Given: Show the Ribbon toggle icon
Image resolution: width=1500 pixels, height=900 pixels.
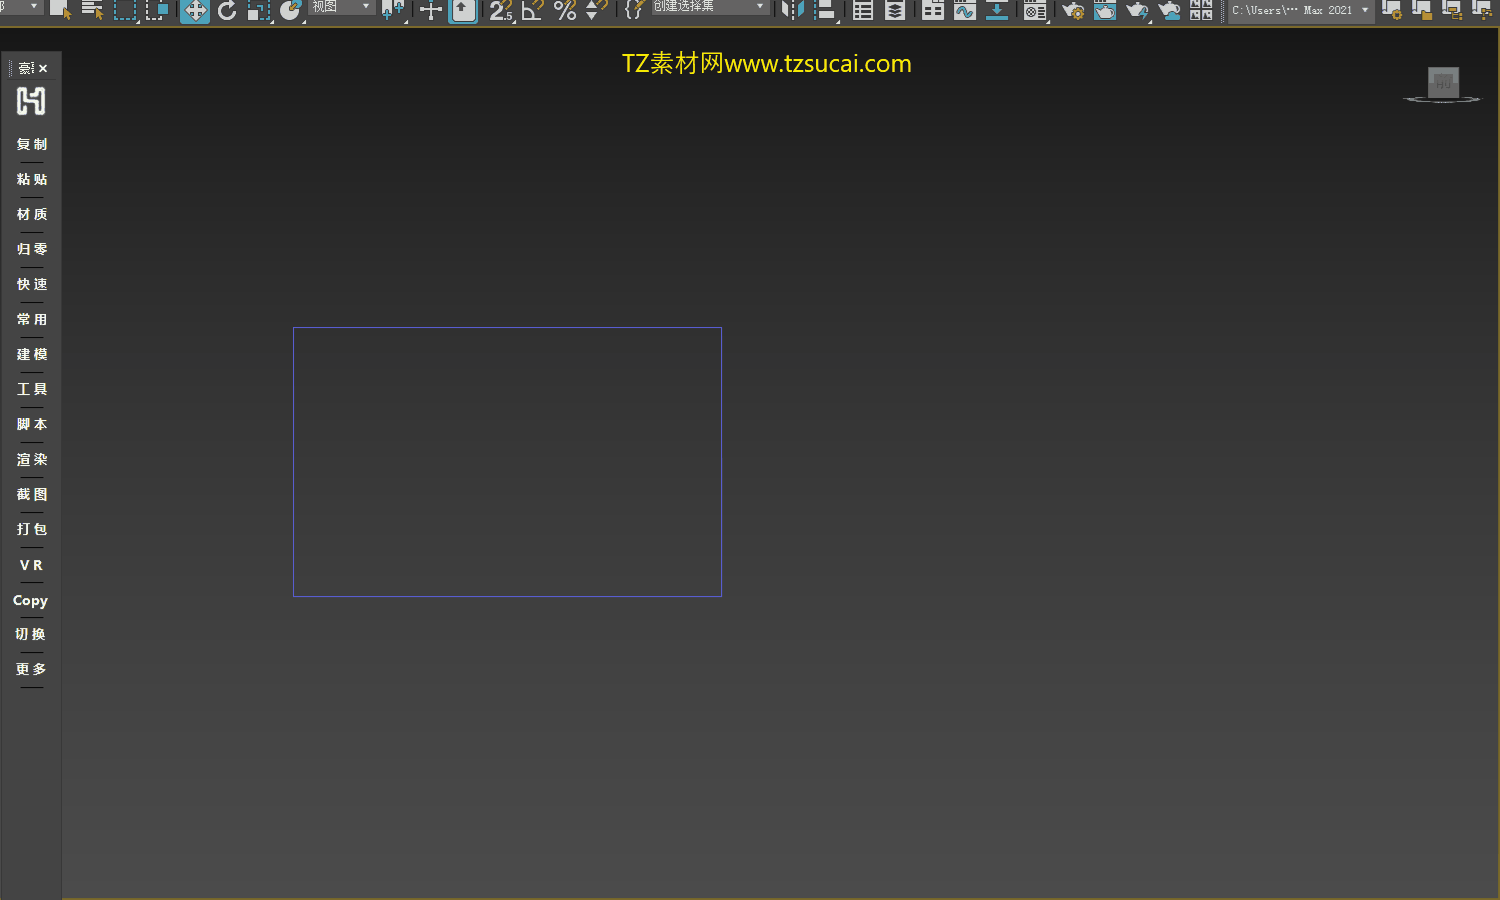Looking at the screenshot, I should (933, 10).
